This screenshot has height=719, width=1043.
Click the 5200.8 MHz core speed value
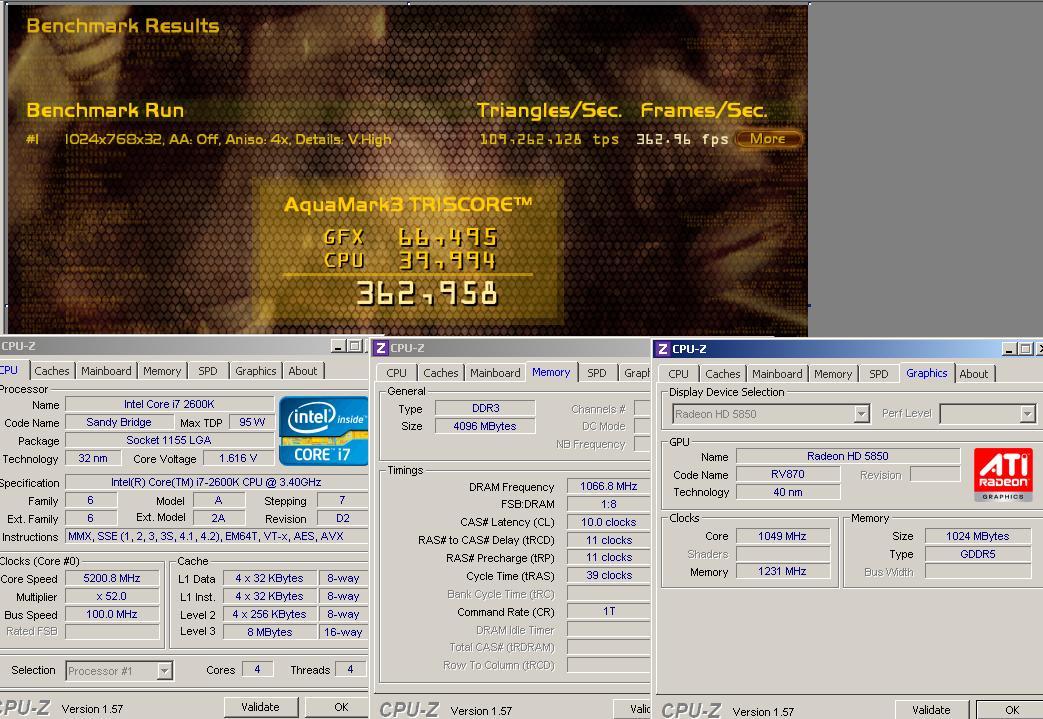pos(112,579)
